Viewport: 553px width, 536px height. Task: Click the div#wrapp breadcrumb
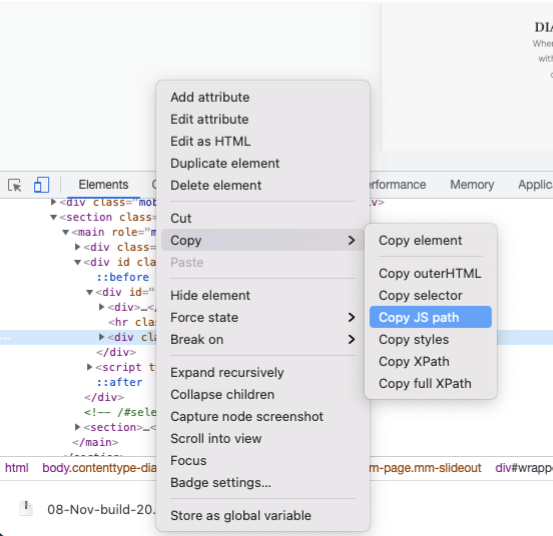[x=524, y=468]
